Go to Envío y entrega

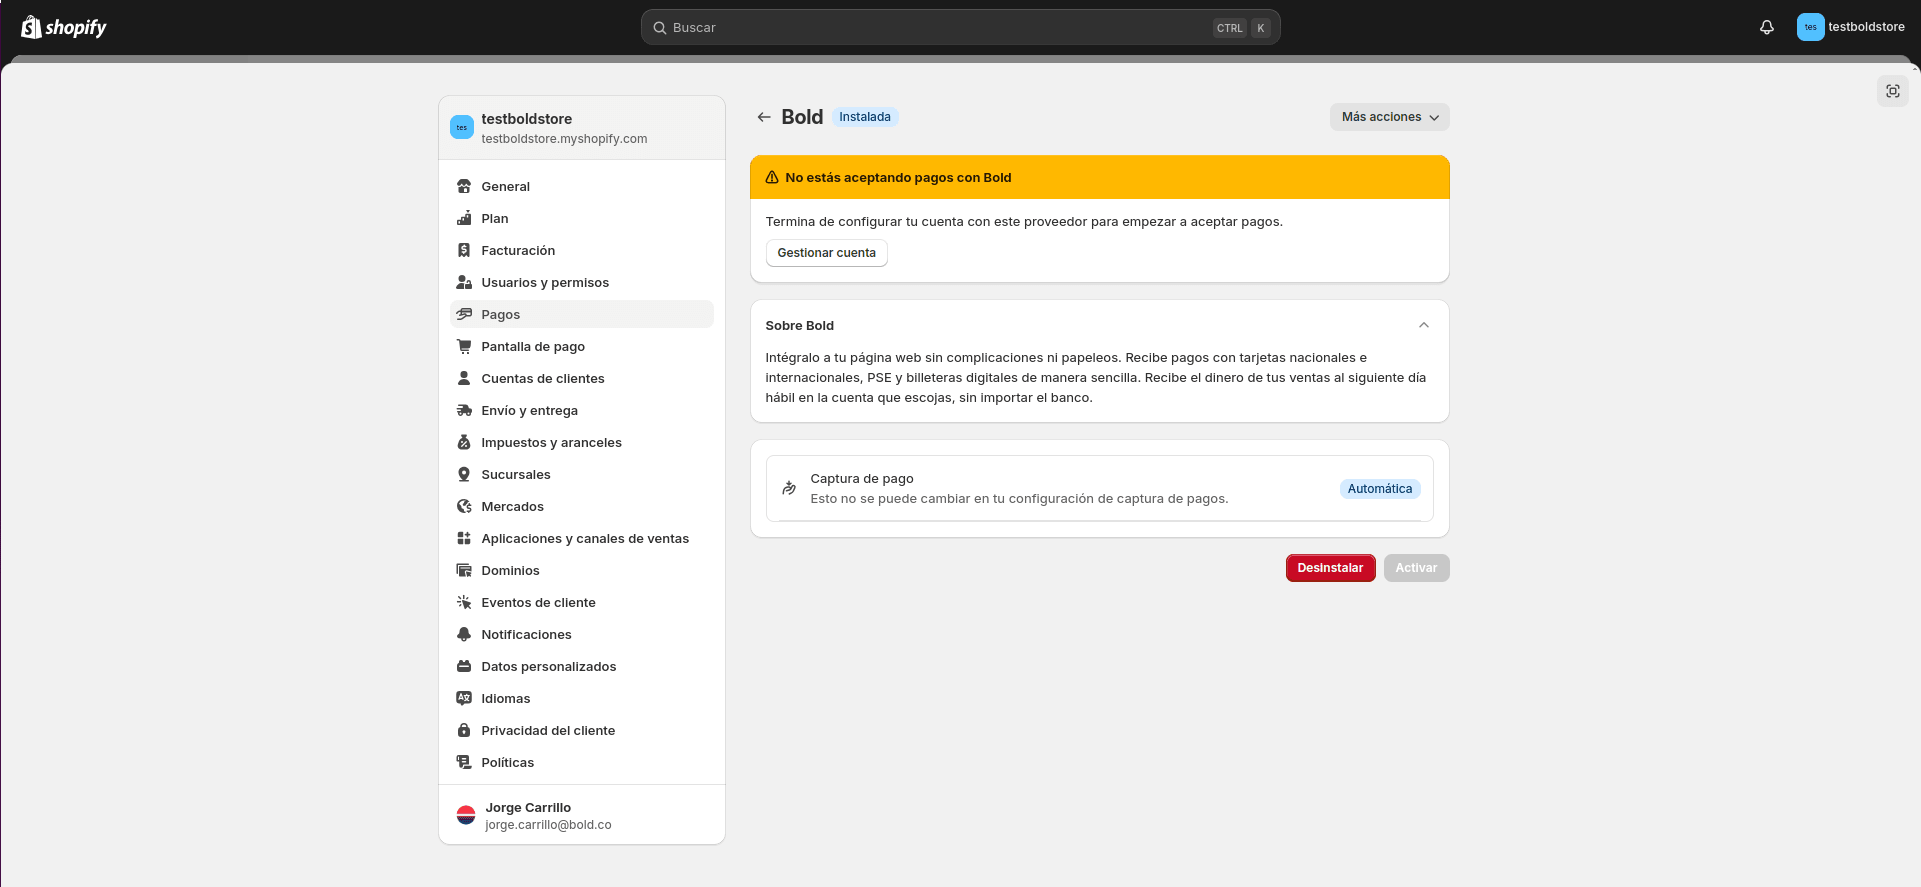pyautogui.click(x=582, y=410)
